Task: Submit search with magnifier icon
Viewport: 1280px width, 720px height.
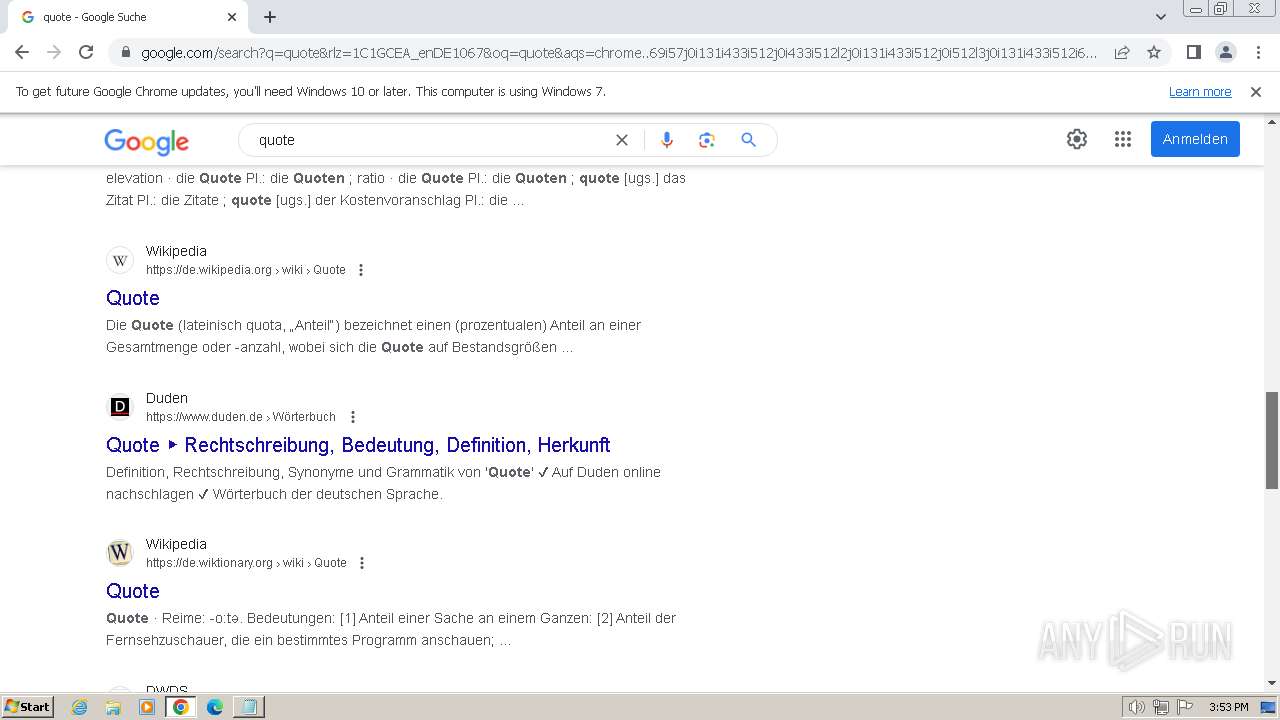Action: pos(748,140)
